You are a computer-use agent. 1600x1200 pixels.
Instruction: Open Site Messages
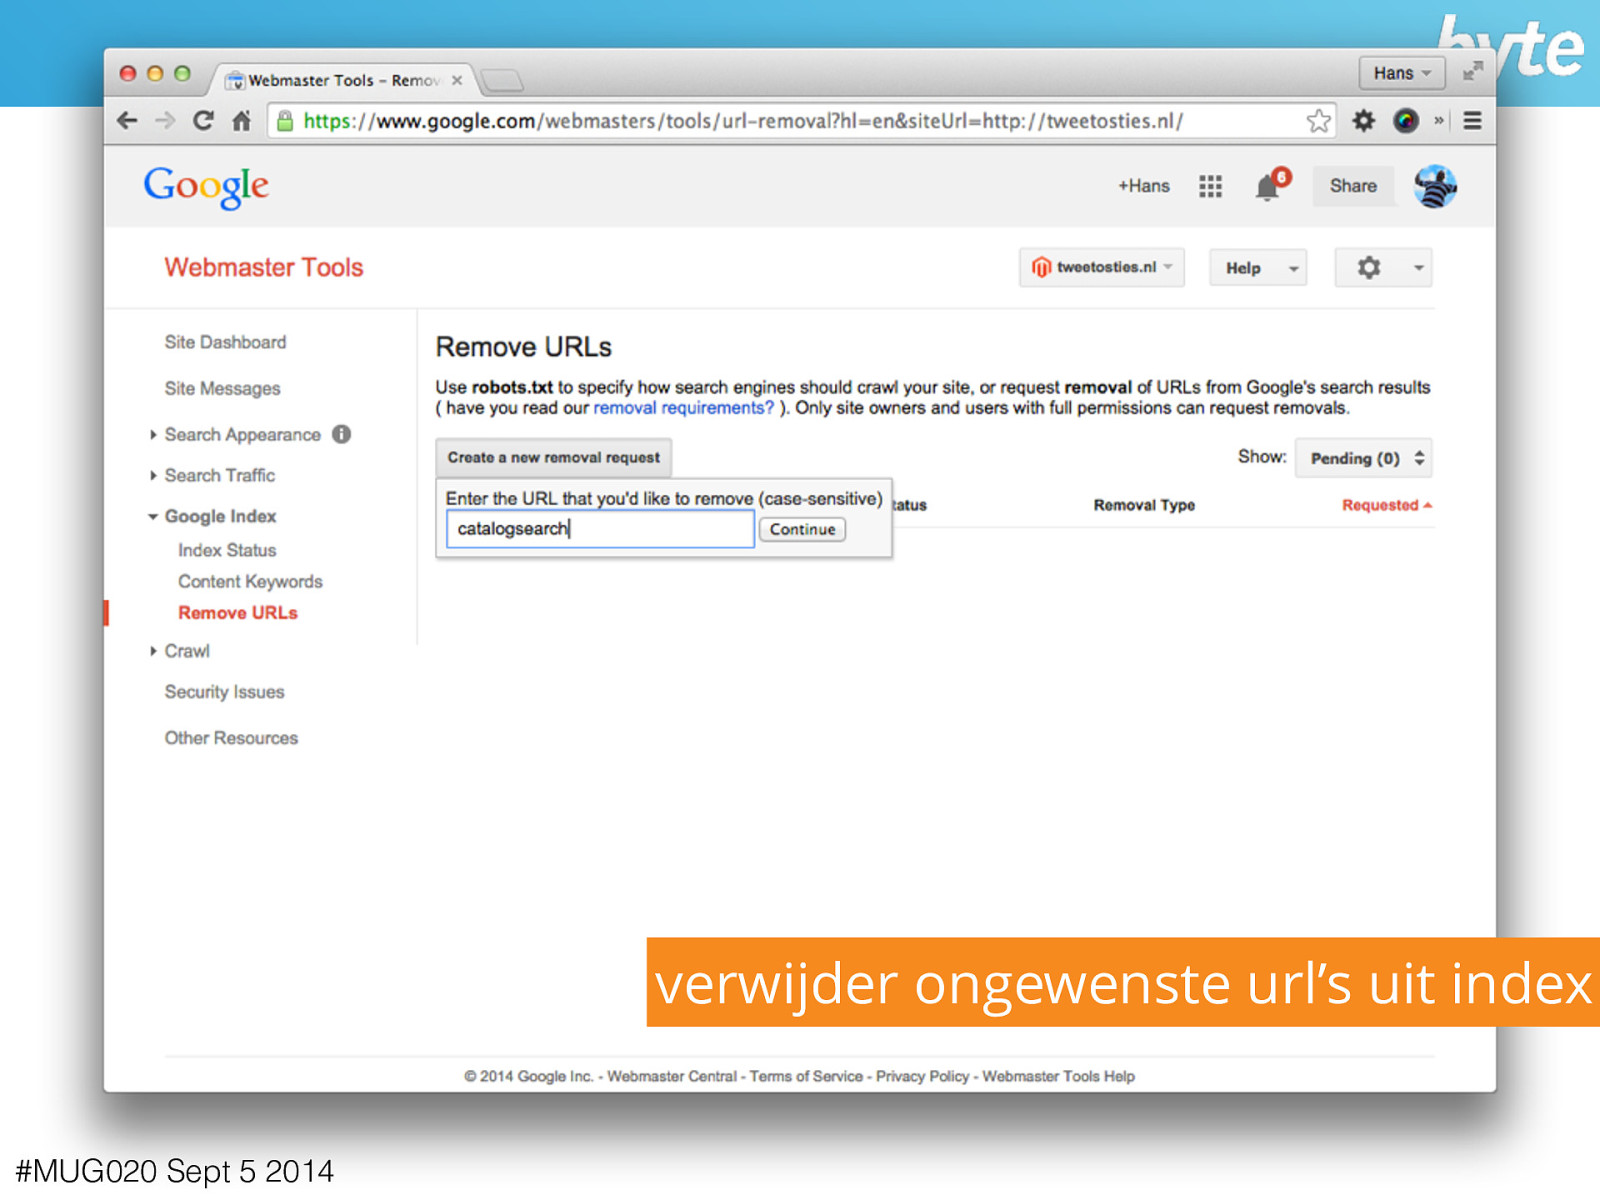[222, 388]
